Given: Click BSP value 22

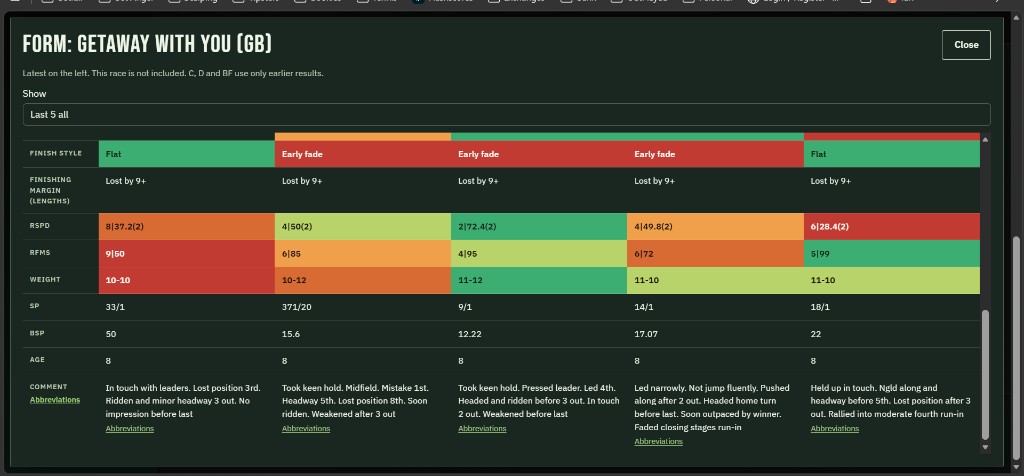Looking at the screenshot, I should tap(816, 334).
